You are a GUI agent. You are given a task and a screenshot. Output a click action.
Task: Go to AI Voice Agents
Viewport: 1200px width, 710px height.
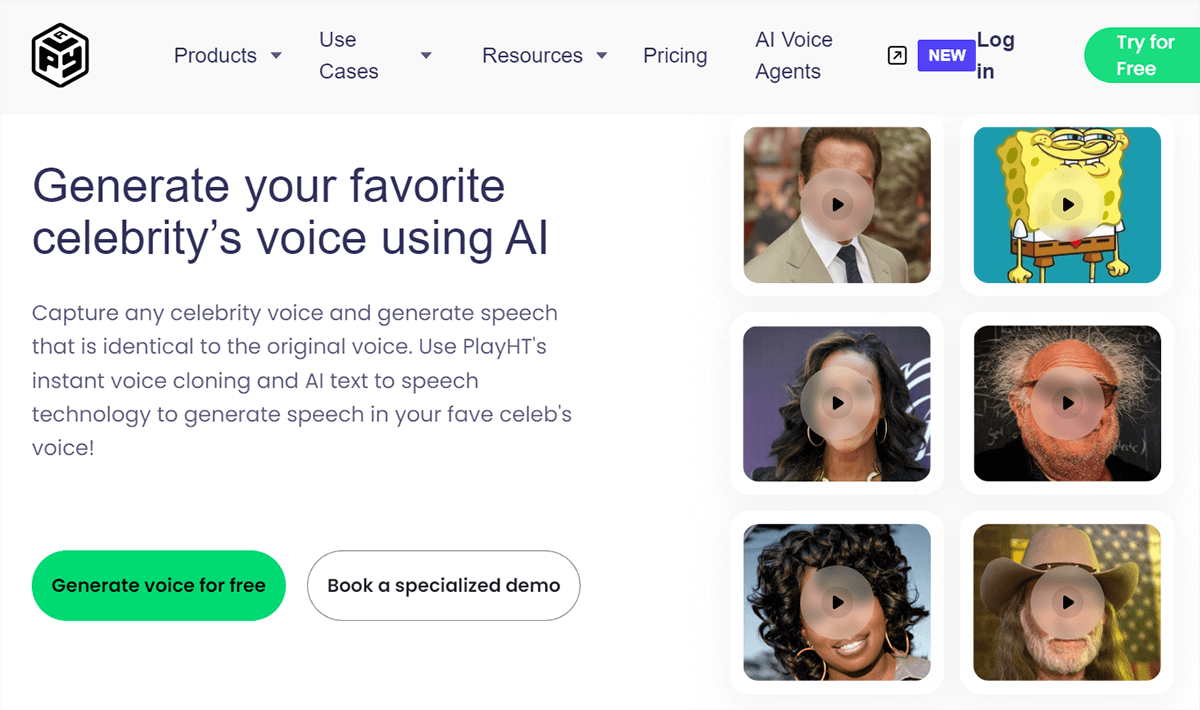click(793, 56)
